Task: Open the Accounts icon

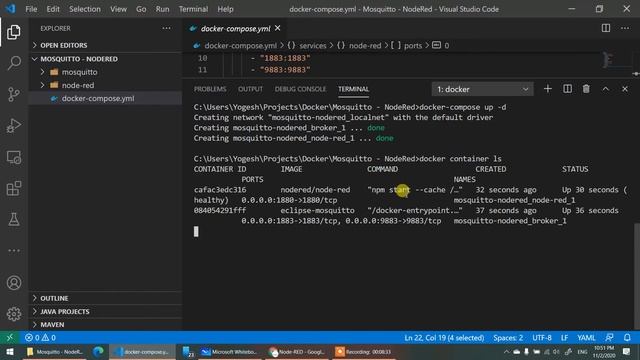Action: coord(14,282)
